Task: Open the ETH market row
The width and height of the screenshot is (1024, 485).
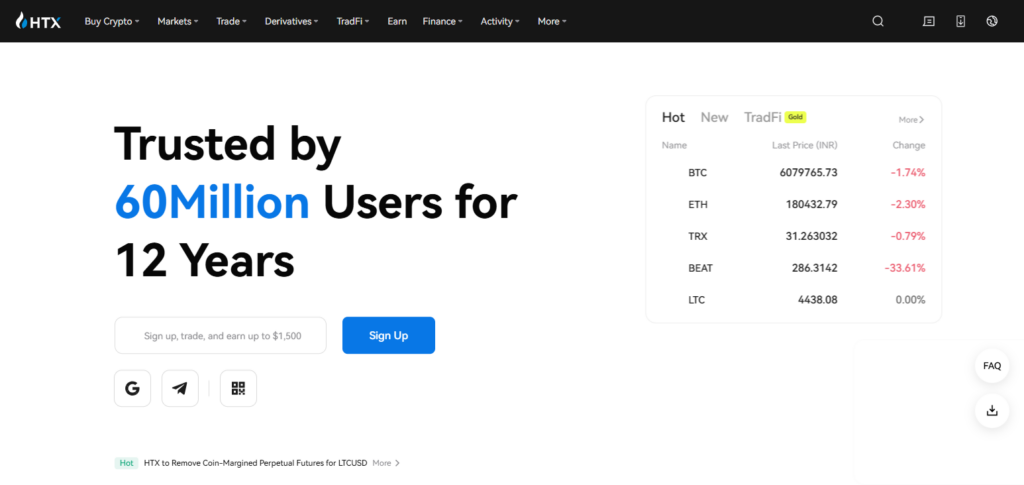Action: point(793,204)
